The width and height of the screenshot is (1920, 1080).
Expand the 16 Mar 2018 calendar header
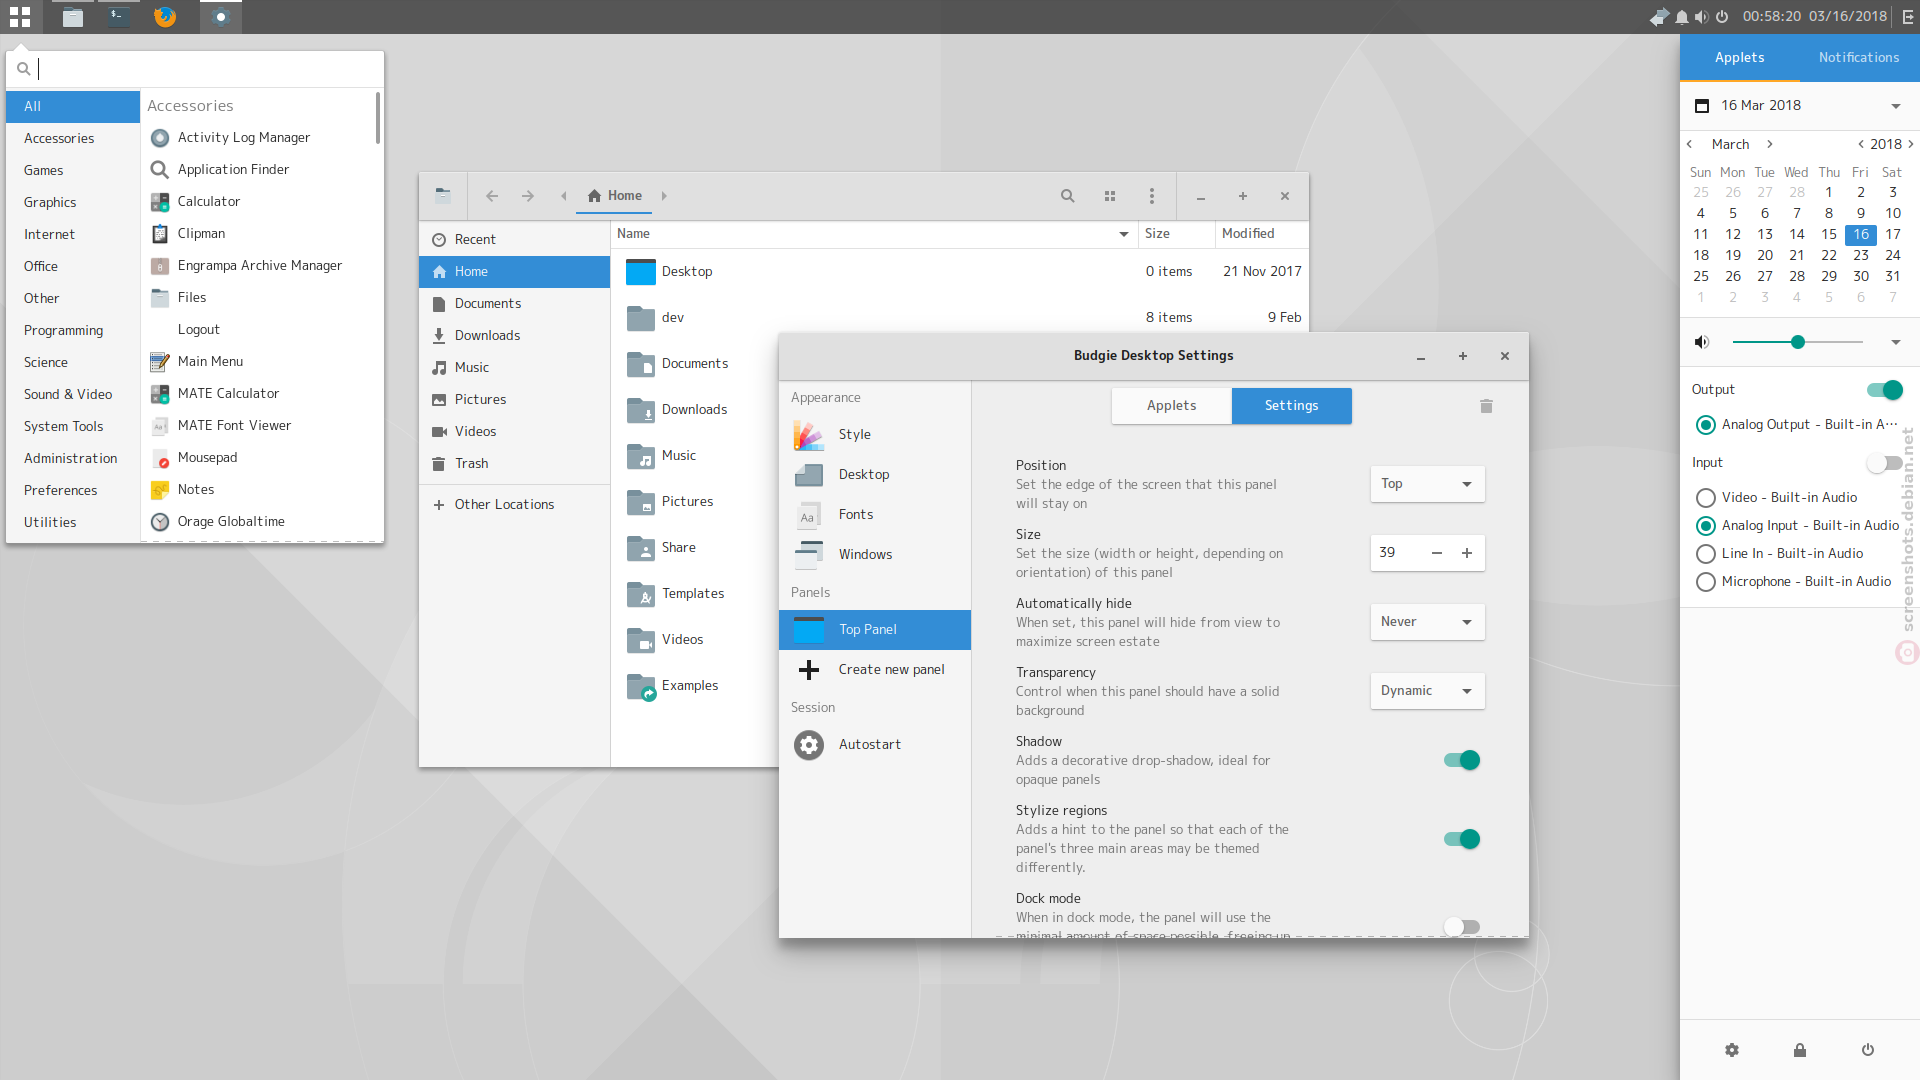click(x=1895, y=106)
